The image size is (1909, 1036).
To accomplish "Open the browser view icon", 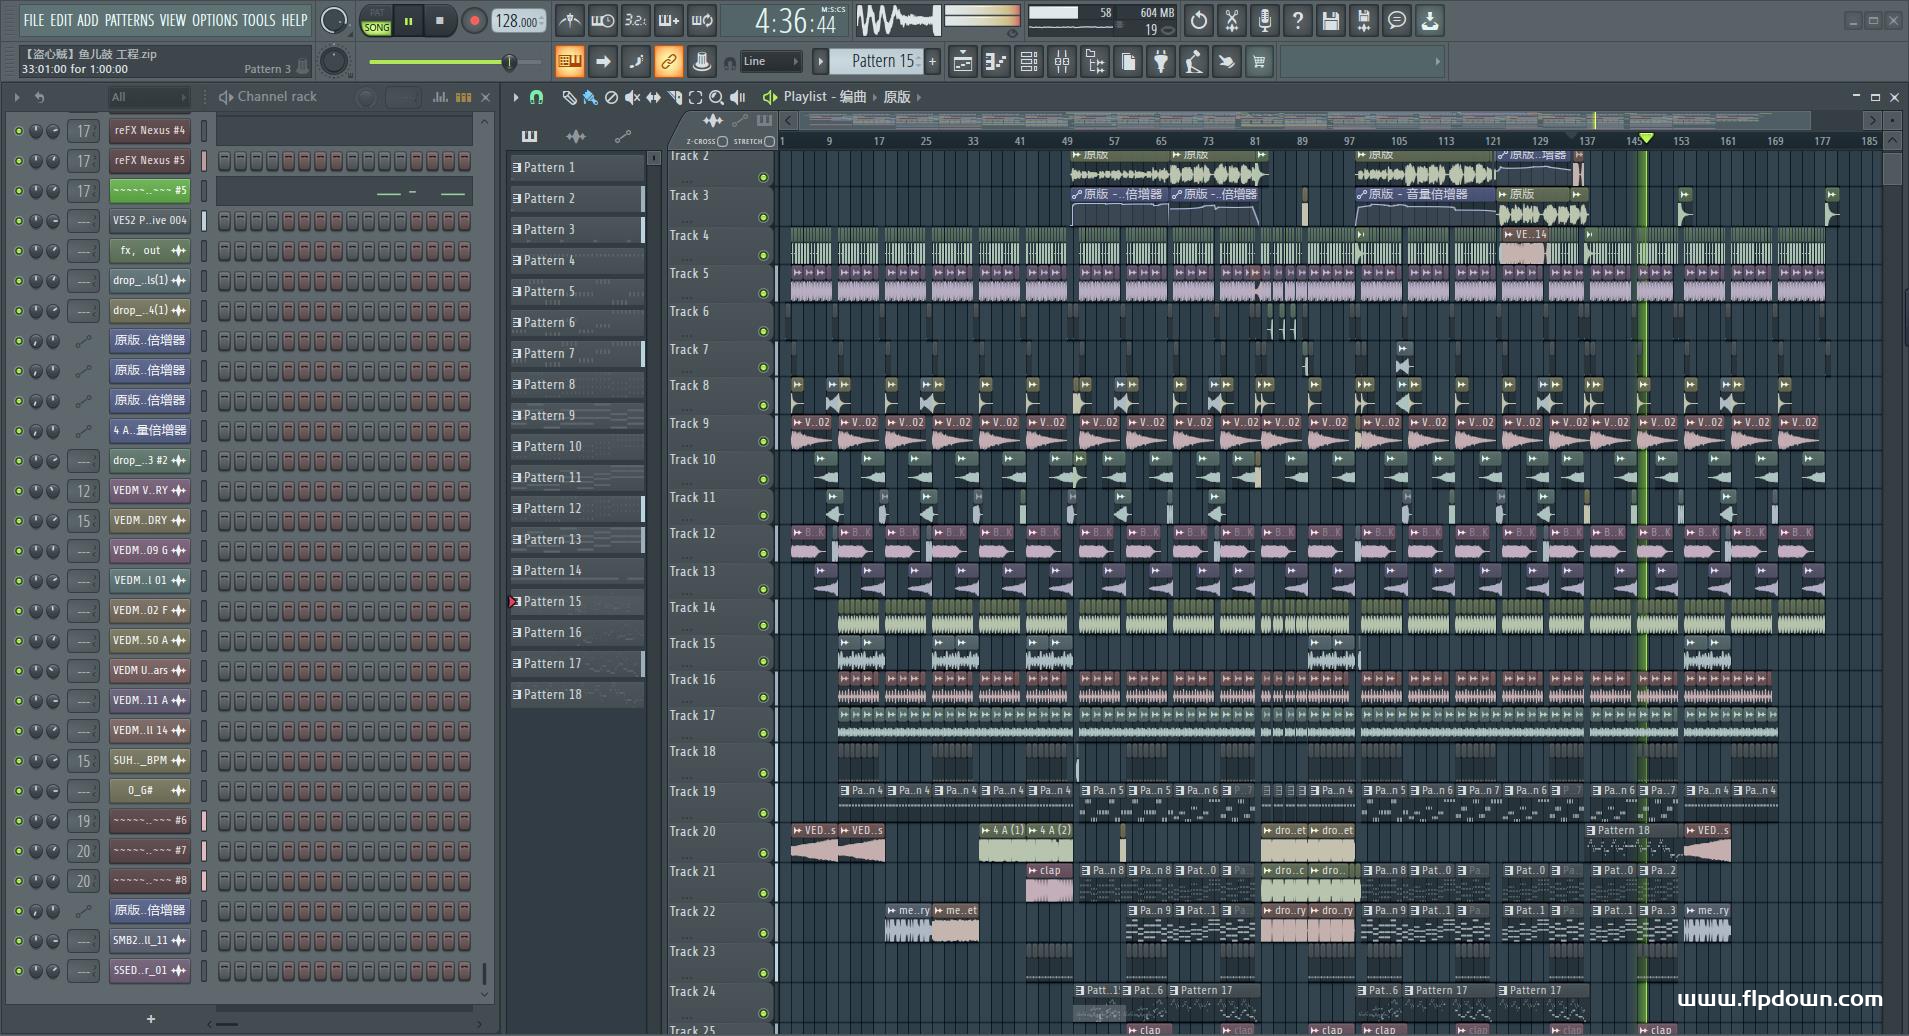I will (x=1095, y=62).
